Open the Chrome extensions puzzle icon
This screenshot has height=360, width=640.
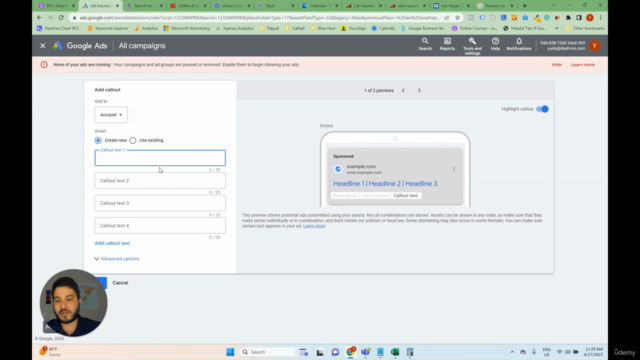coord(568,18)
